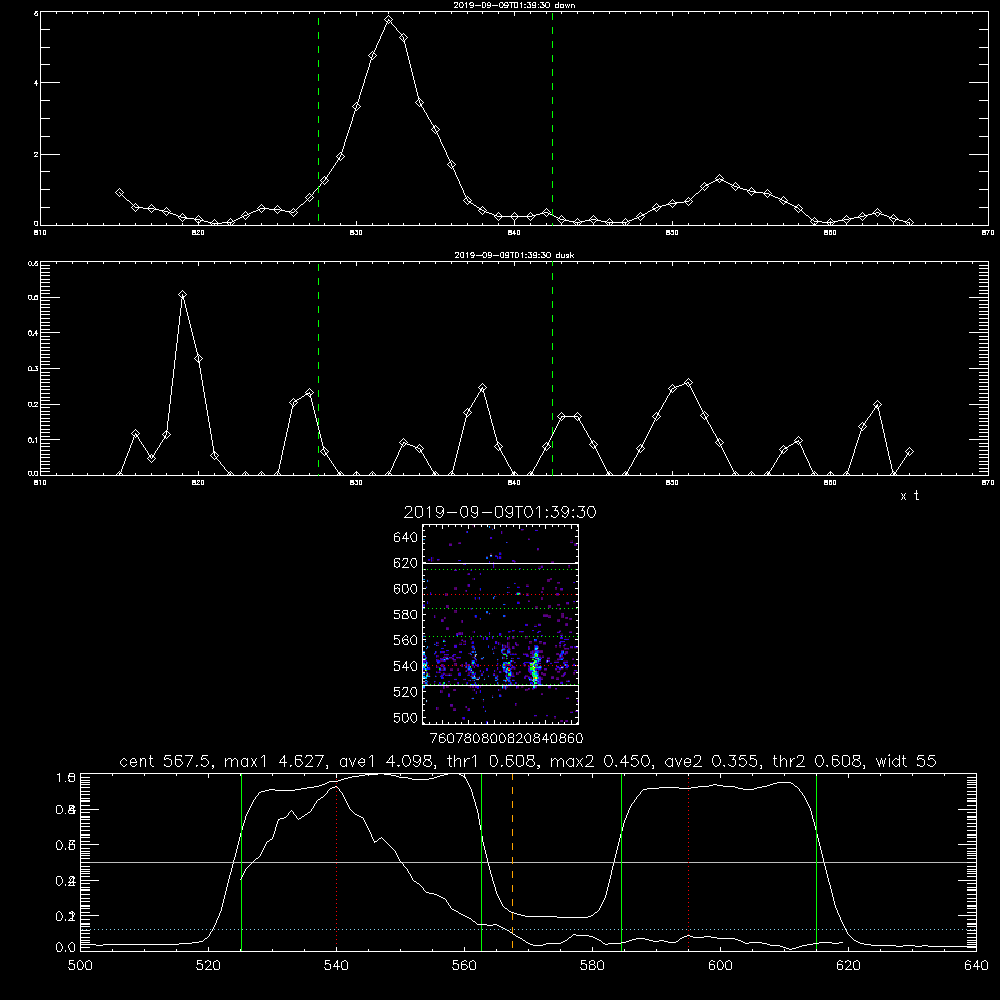Click the 'cent 567.5' value in the bottom title
The height and width of the screenshot is (1000, 1000).
pos(168,761)
